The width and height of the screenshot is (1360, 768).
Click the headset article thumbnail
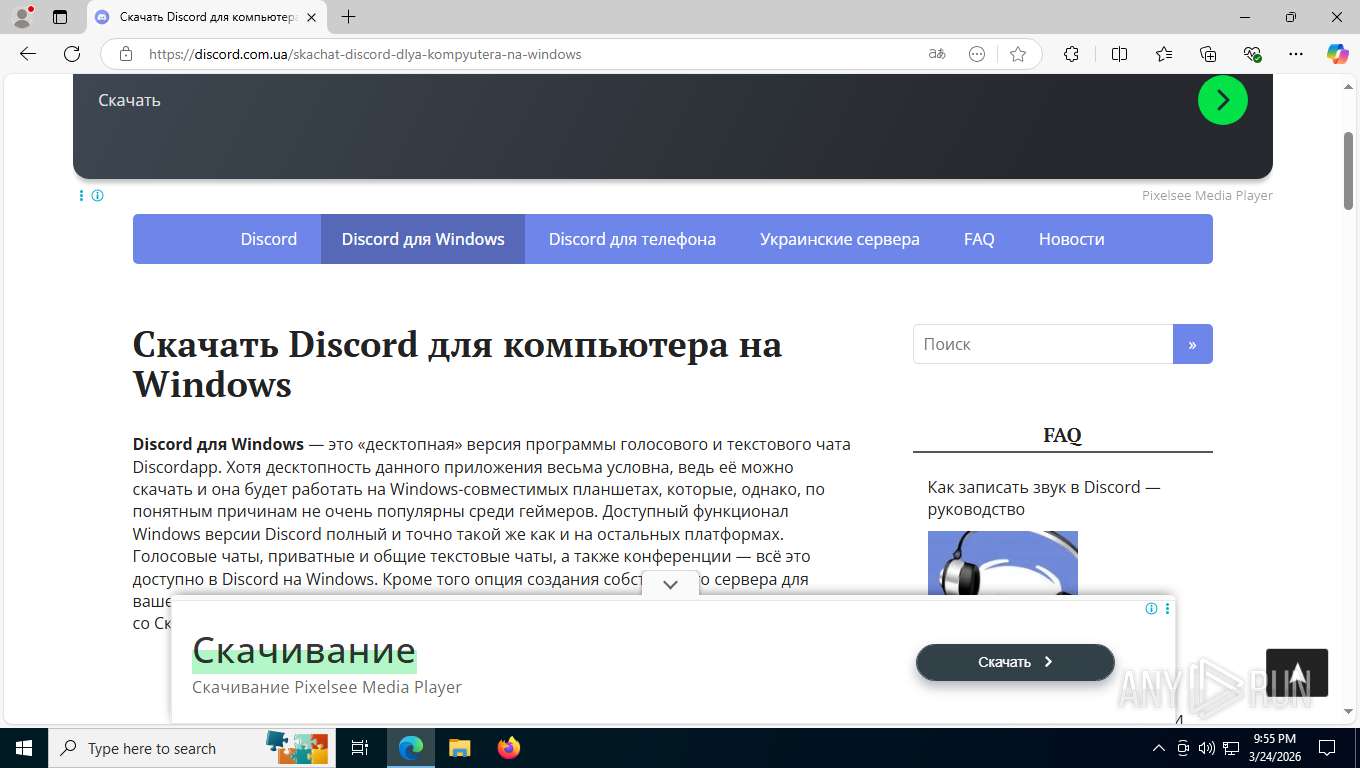[x=1003, y=563]
